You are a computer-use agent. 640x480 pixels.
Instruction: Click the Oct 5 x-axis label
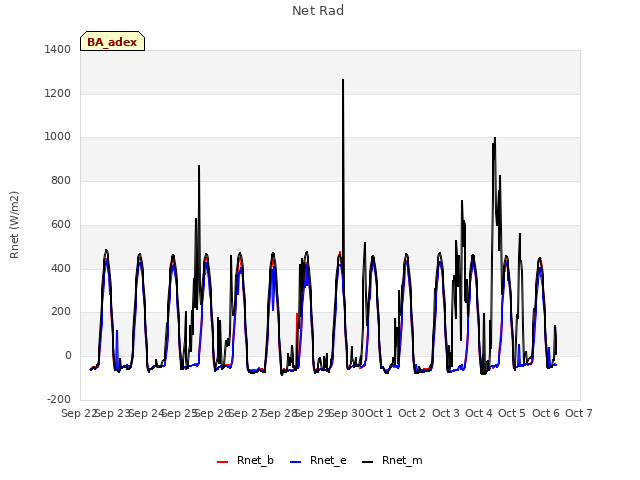tap(512, 413)
